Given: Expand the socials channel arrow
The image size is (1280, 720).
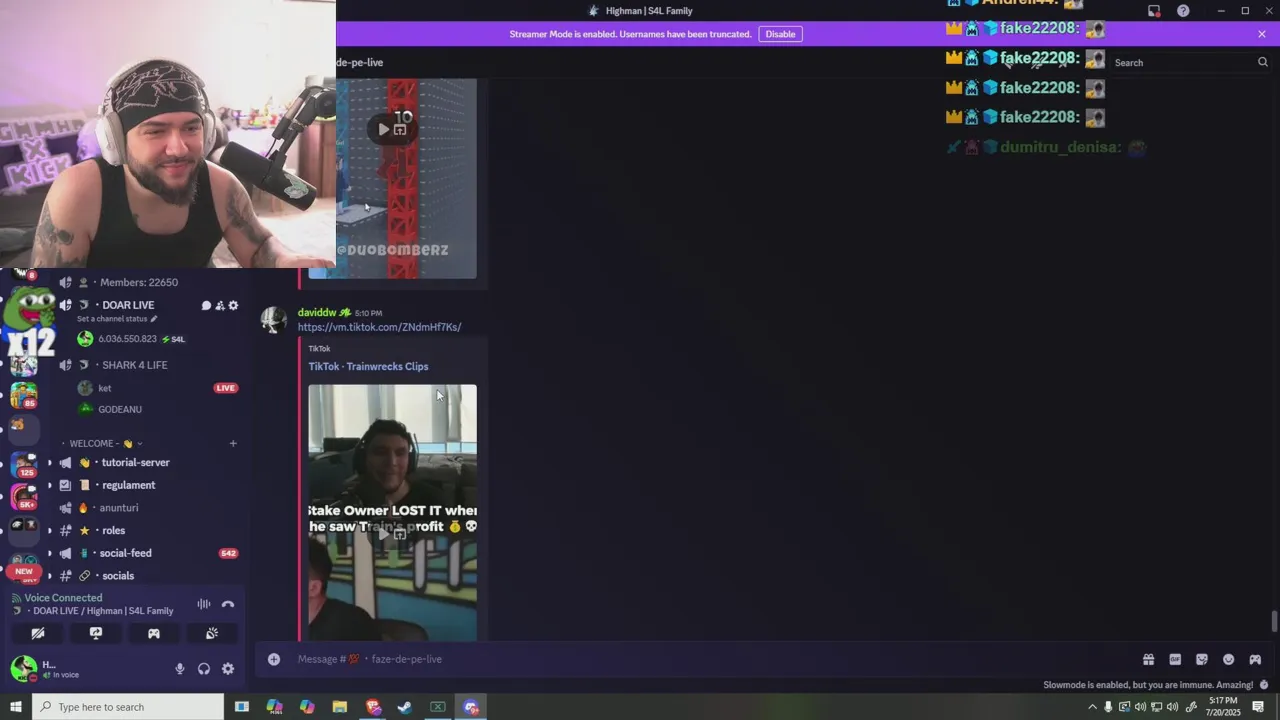Looking at the screenshot, I should click(50, 576).
